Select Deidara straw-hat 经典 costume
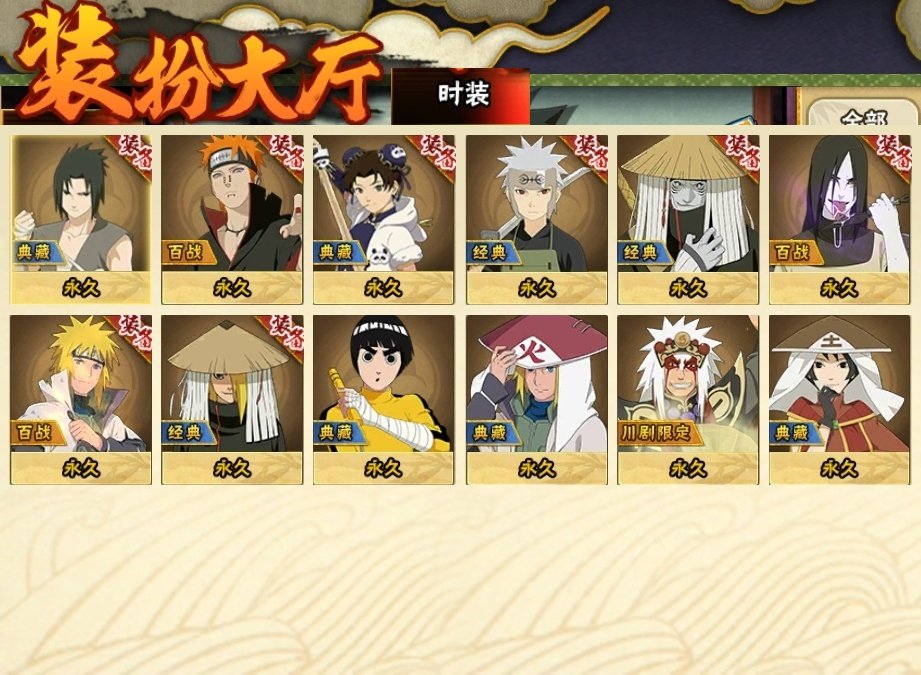Viewport: 921px width, 675px height. click(232, 399)
